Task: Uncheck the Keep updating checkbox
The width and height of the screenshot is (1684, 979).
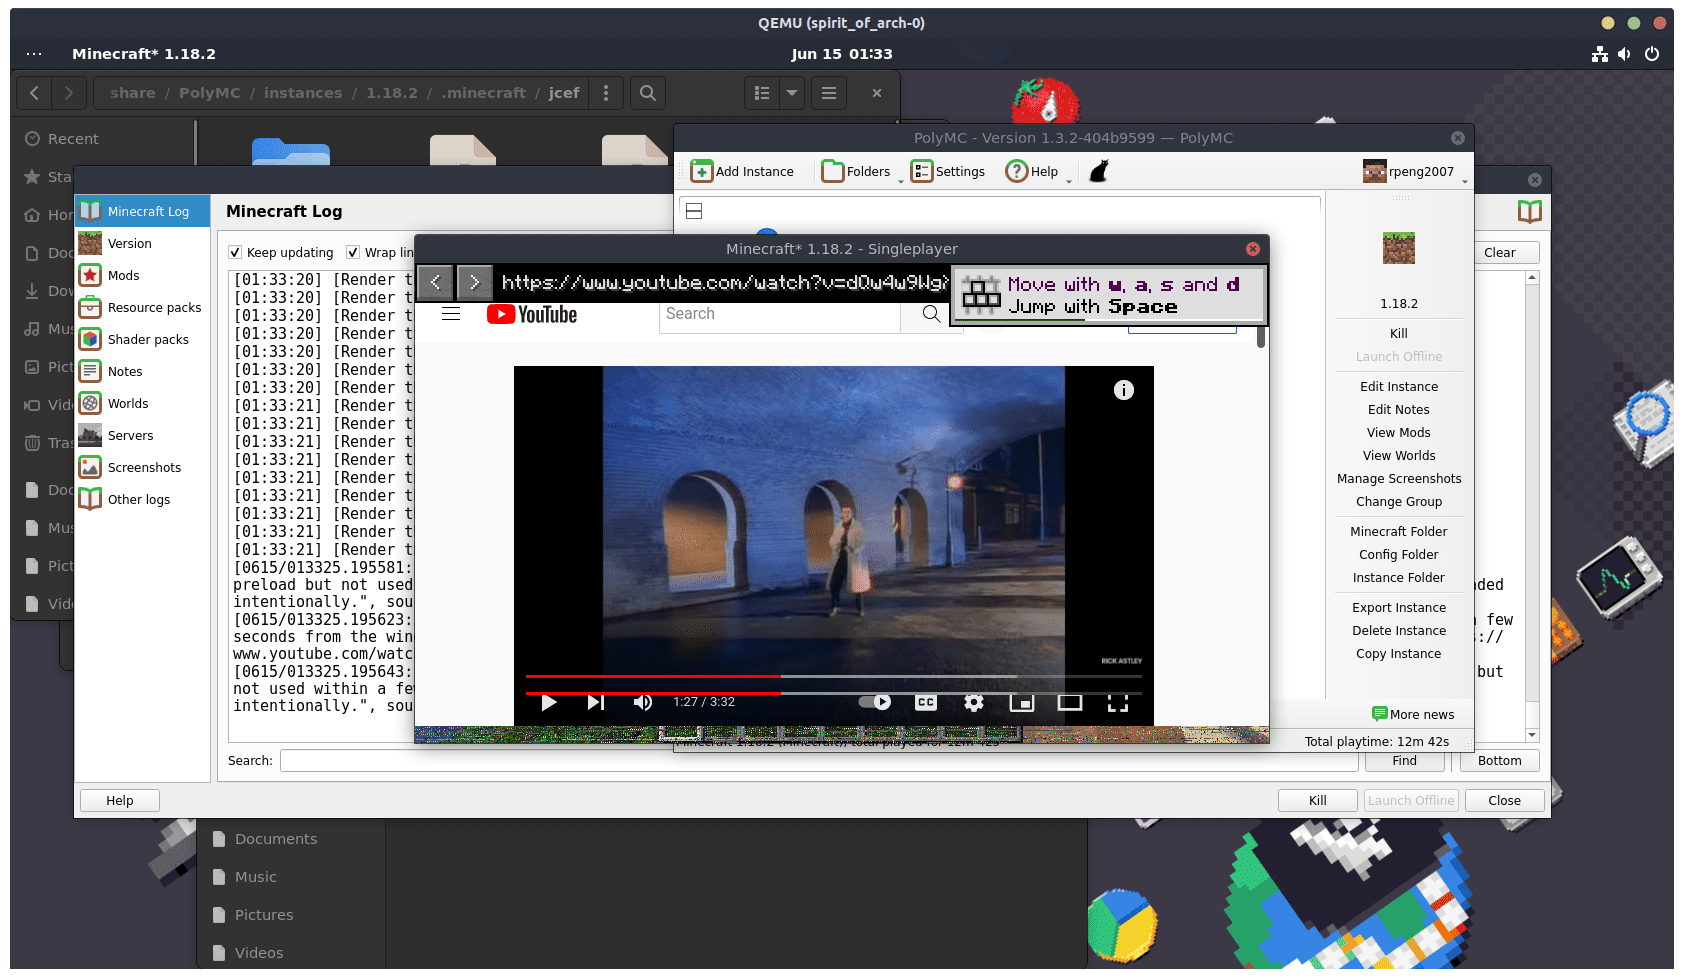Action: point(235,253)
